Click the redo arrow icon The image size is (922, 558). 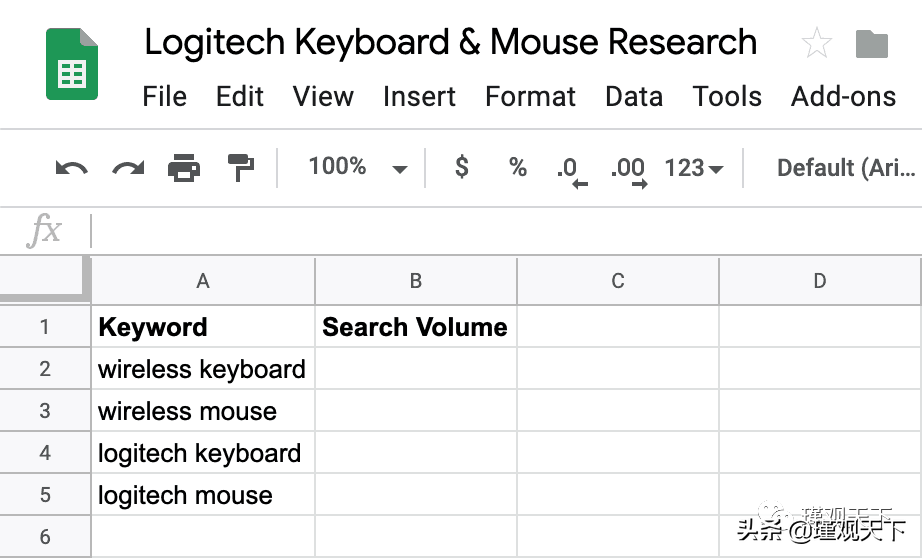[x=128, y=168]
